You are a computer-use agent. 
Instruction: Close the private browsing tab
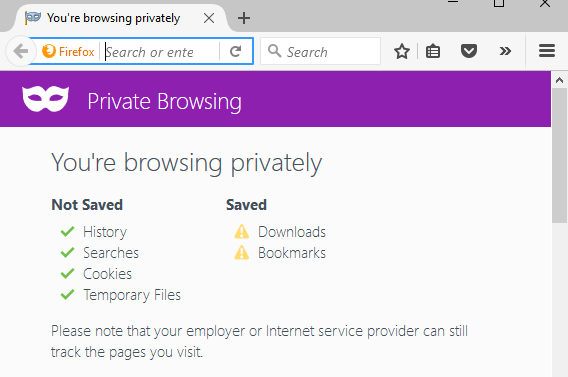point(209,18)
